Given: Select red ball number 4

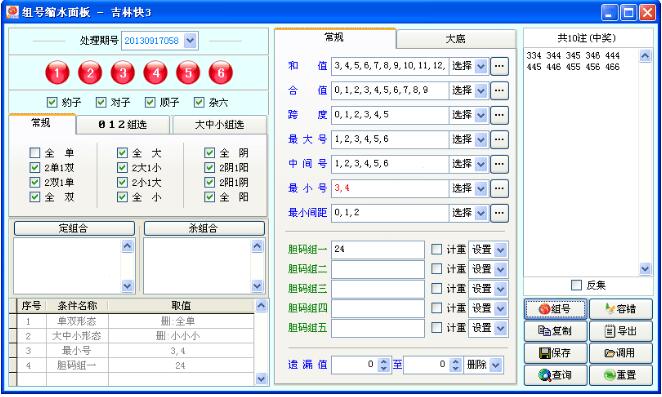Looking at the screenshot, I should coord(155,73).
